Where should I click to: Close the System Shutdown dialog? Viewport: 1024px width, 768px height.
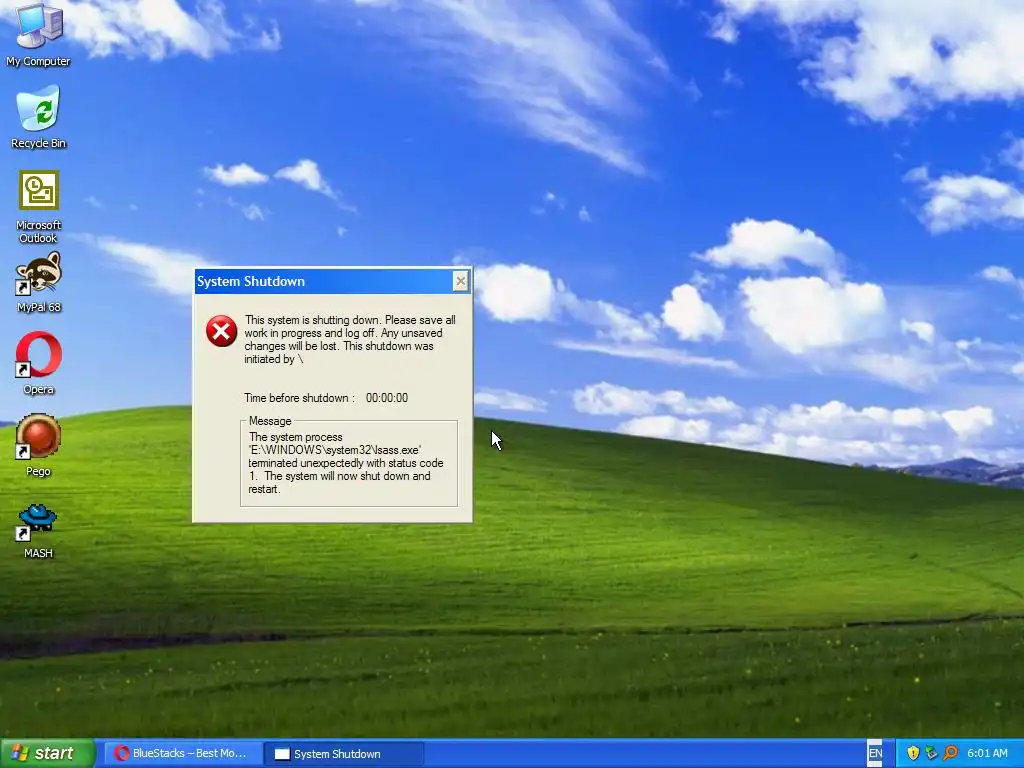460,281
